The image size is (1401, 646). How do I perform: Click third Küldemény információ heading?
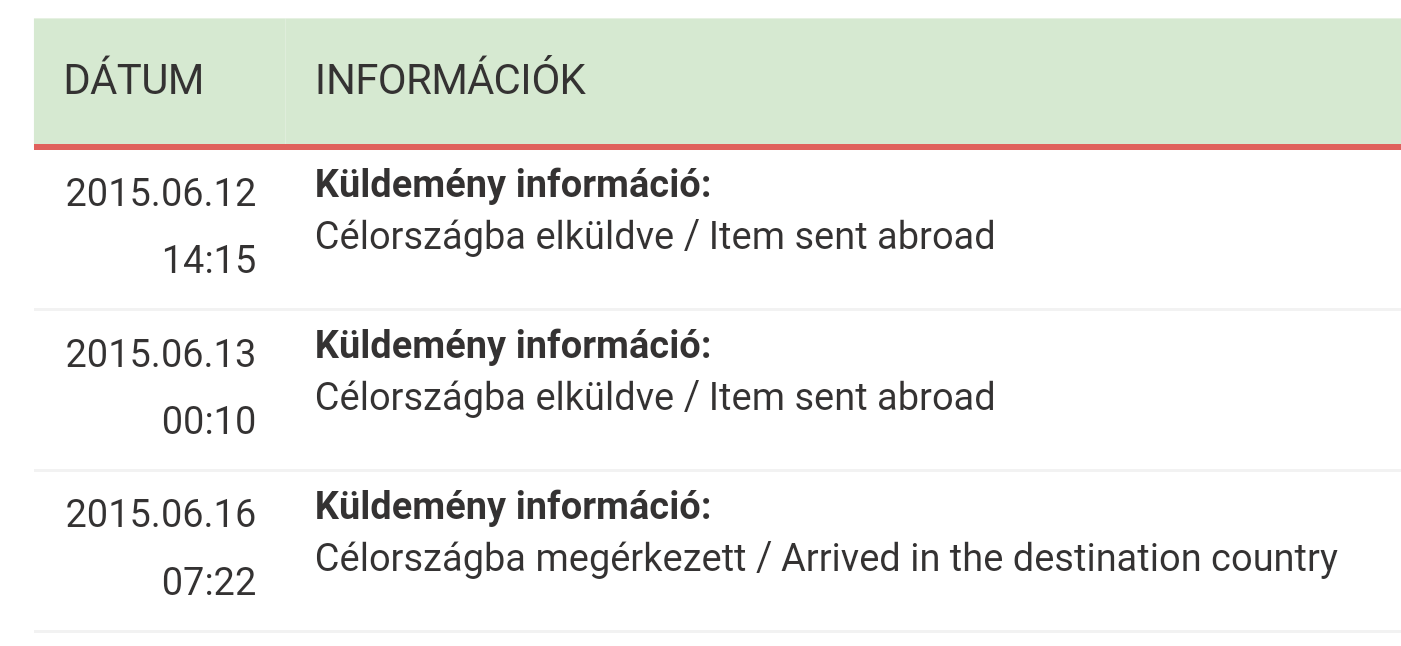513,507
